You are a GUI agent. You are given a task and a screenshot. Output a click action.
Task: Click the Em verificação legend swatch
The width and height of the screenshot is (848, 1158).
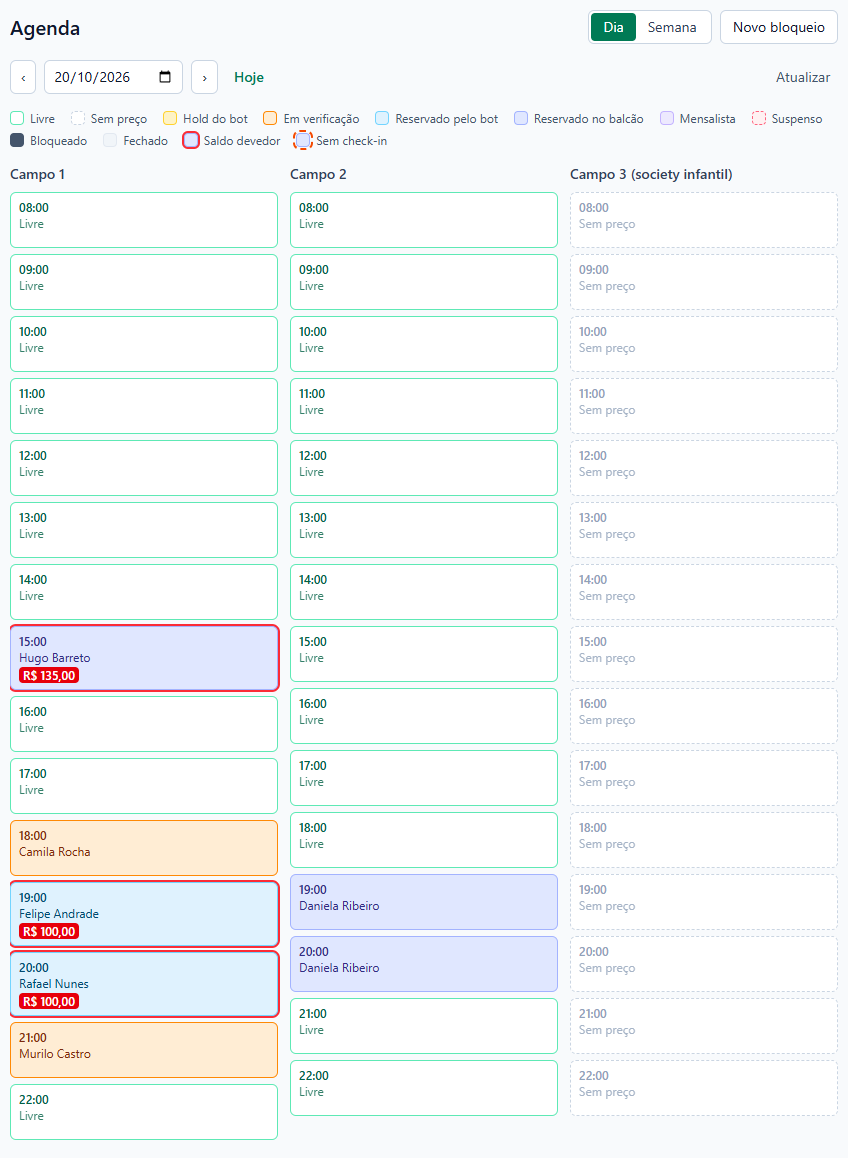point(270,118)
